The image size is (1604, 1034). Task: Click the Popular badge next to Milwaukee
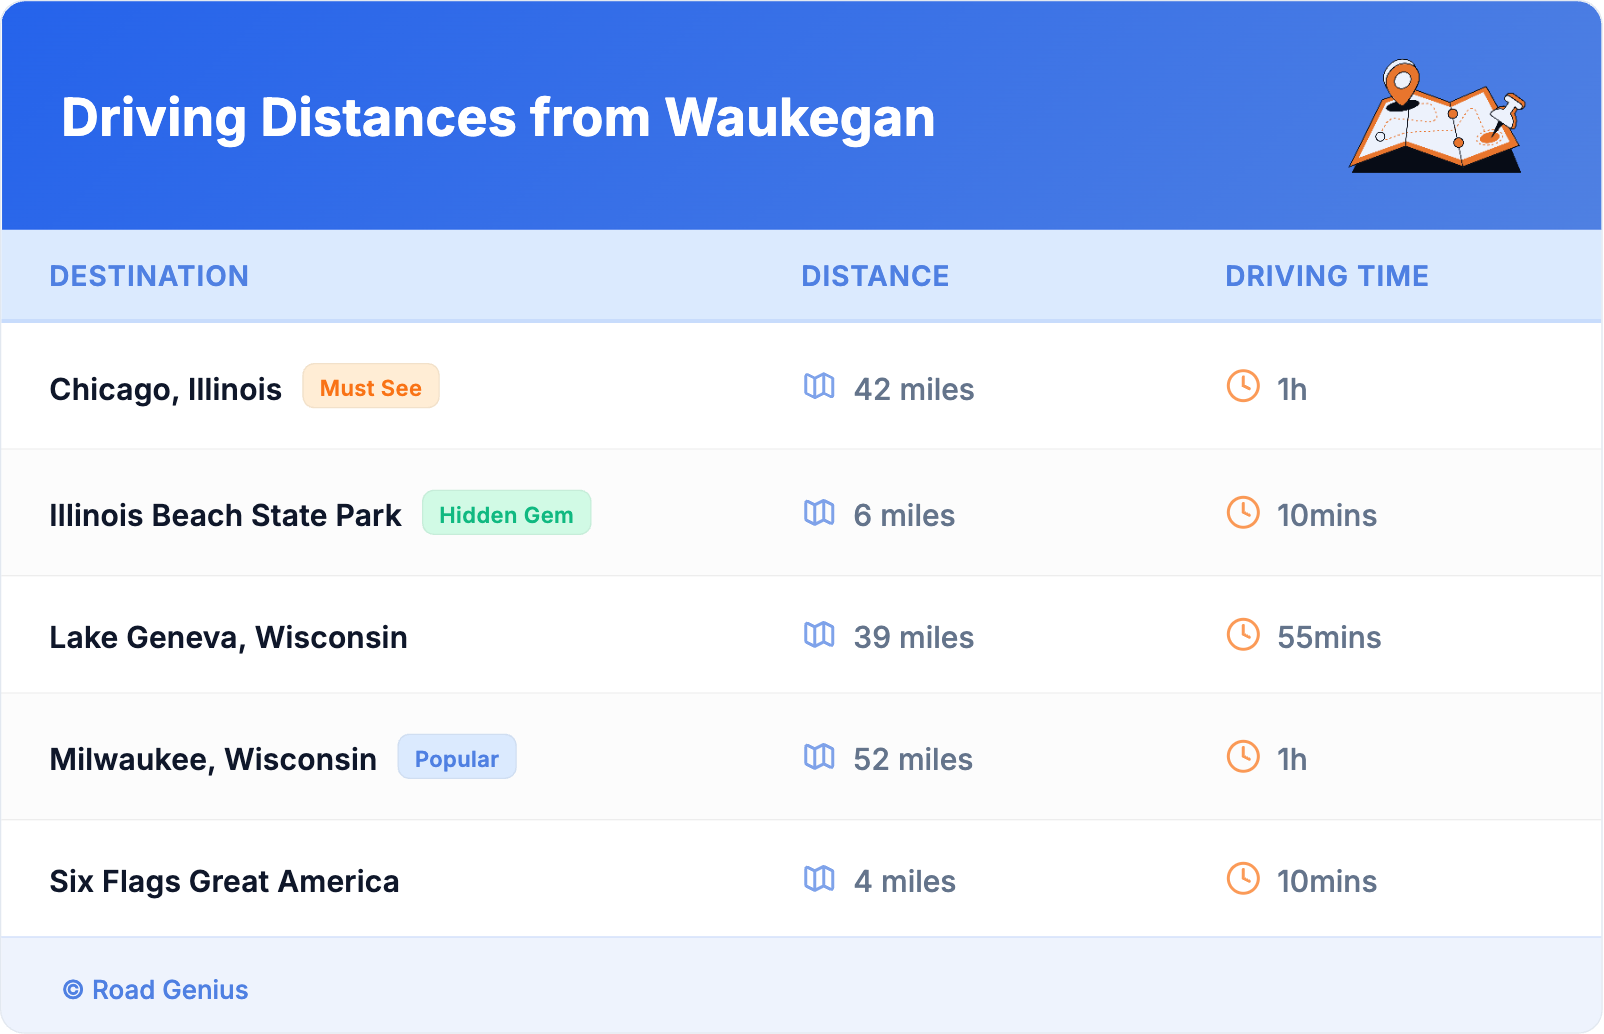[x=457, y=758]
